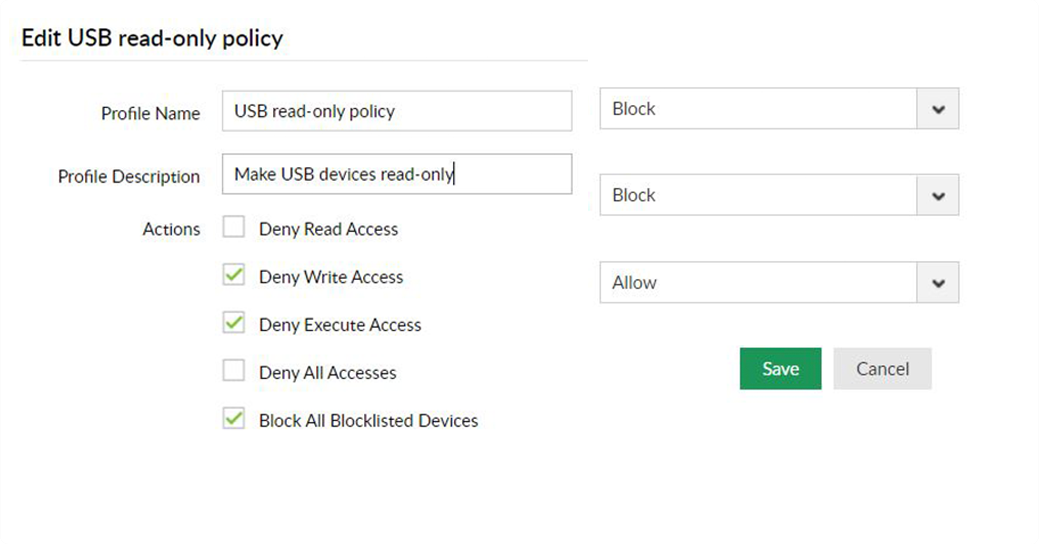Click the 'Deny Read Access' label text

328,229
